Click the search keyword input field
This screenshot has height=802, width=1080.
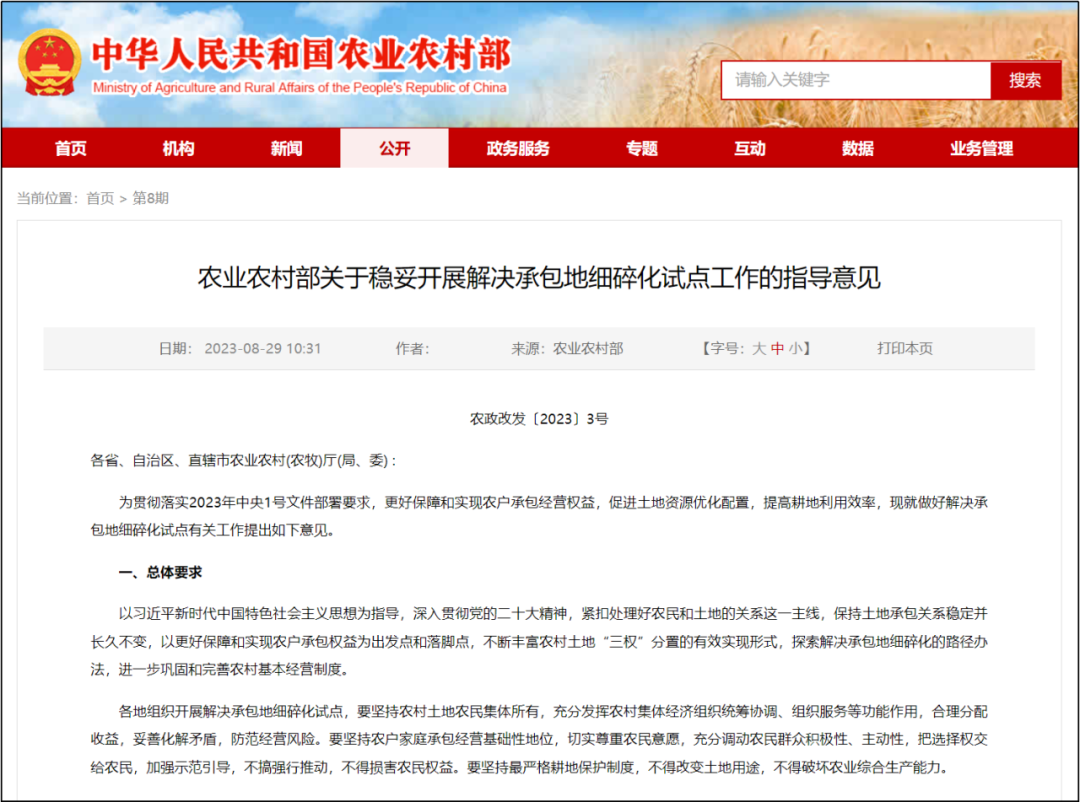click(x=856, y=80)
